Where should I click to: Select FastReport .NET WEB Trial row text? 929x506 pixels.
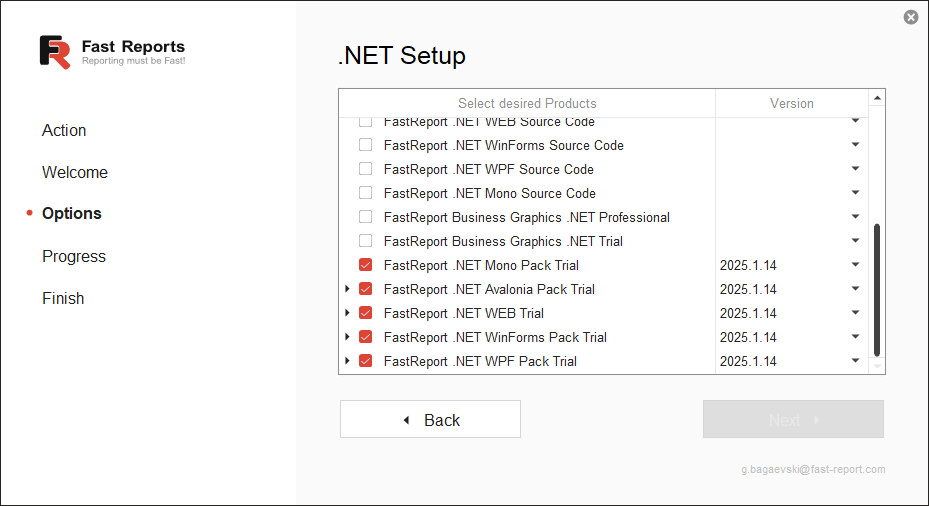[464, 313]
